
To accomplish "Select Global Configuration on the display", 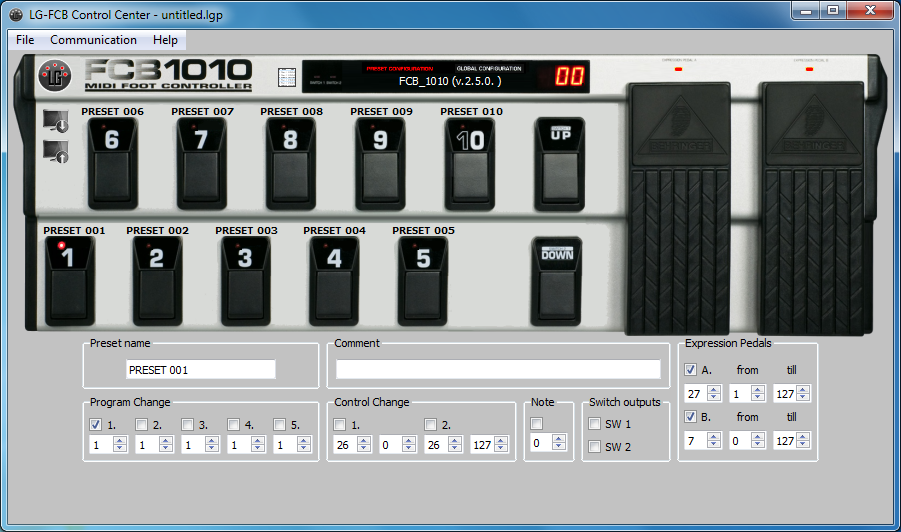I will (489, 69).
